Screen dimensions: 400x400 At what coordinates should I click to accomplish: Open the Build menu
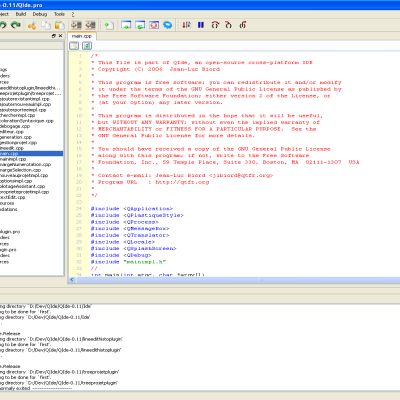[x=21, y=14]
